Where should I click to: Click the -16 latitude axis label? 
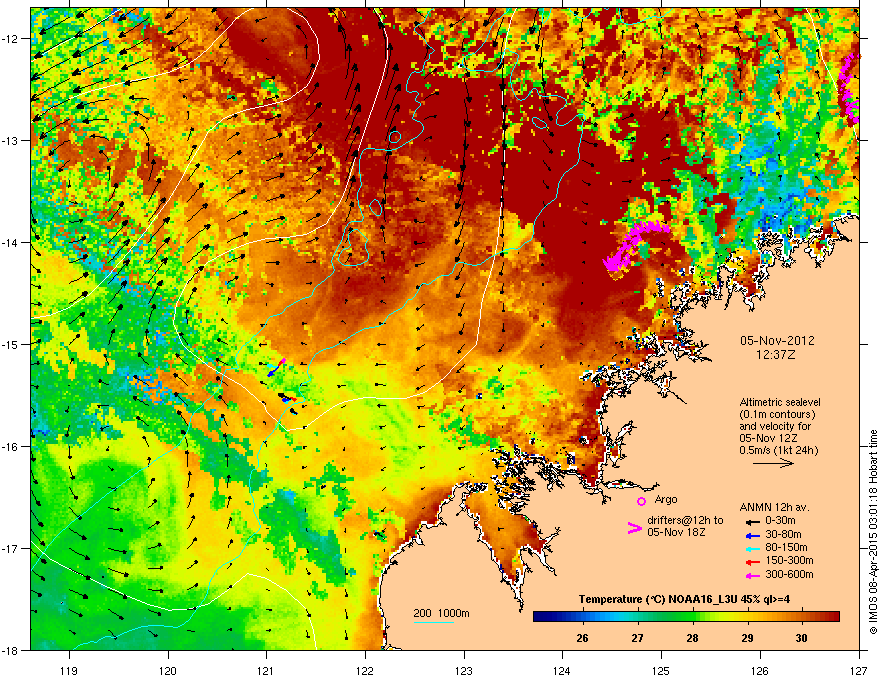10,447
